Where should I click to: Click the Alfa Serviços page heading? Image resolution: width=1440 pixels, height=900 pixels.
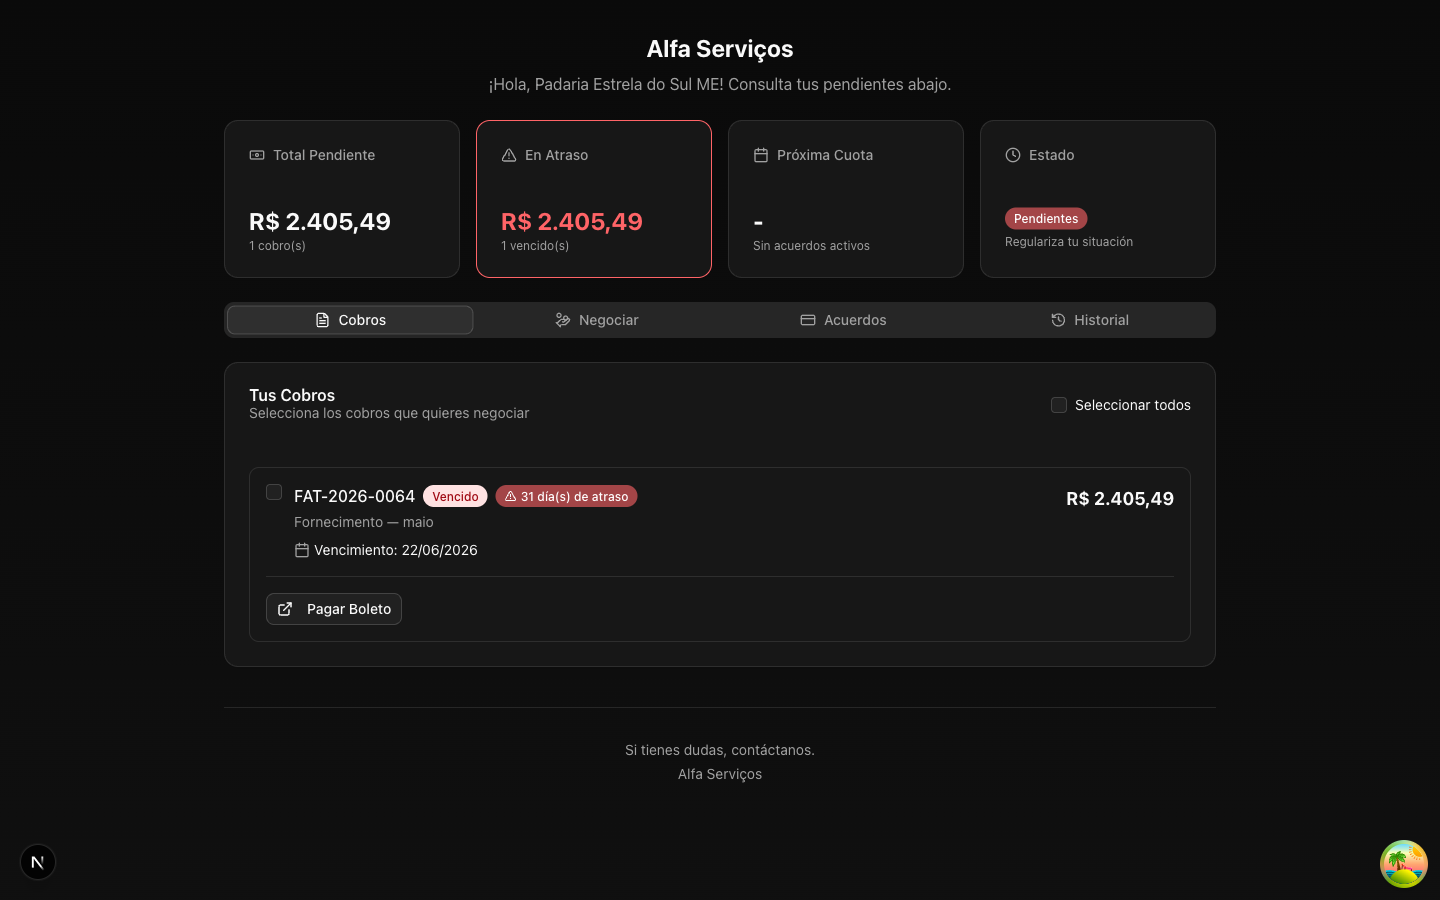(720, 49)
